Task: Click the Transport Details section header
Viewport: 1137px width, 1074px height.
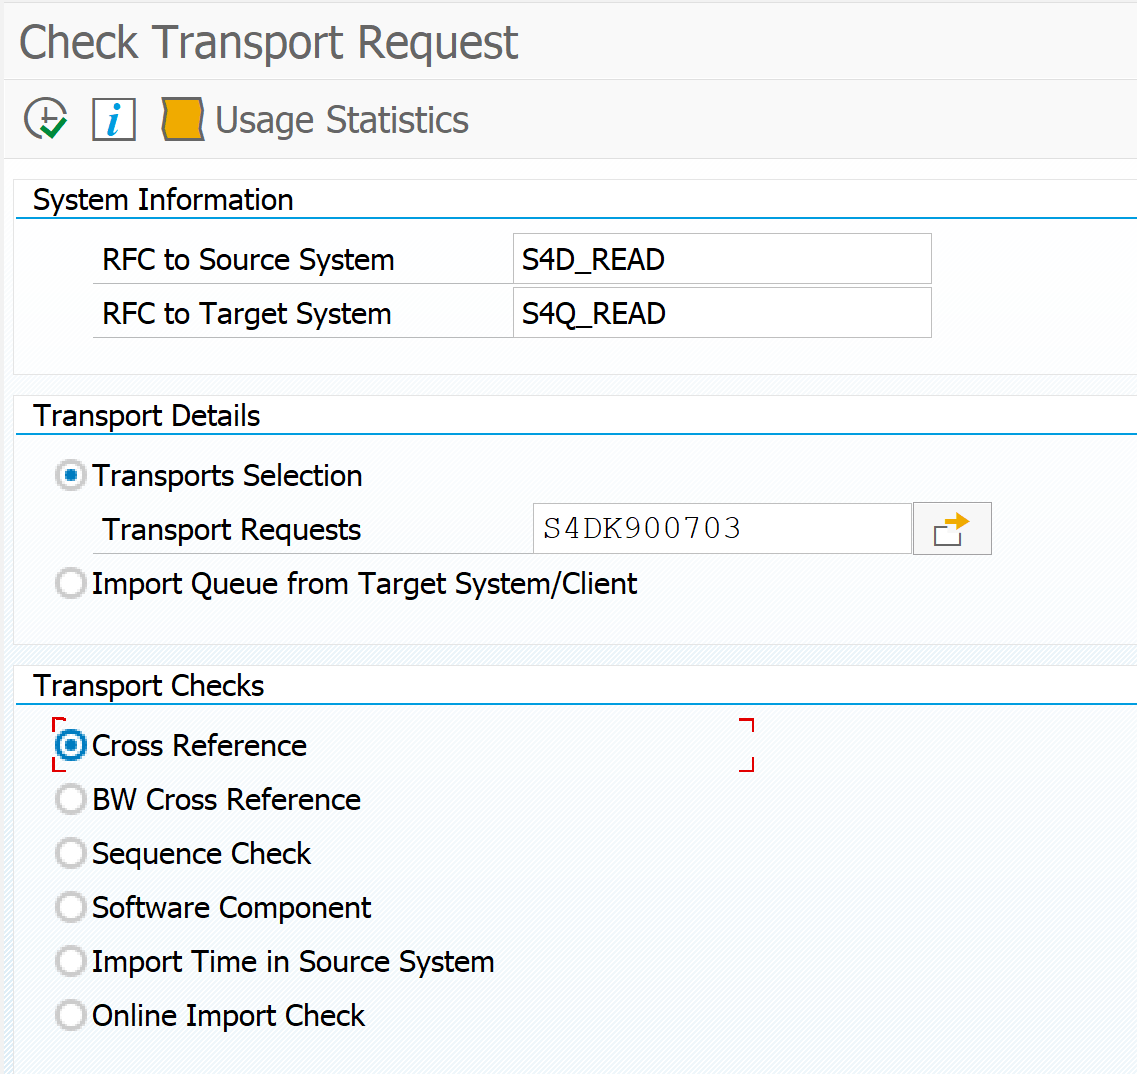Action: (148, 415)
